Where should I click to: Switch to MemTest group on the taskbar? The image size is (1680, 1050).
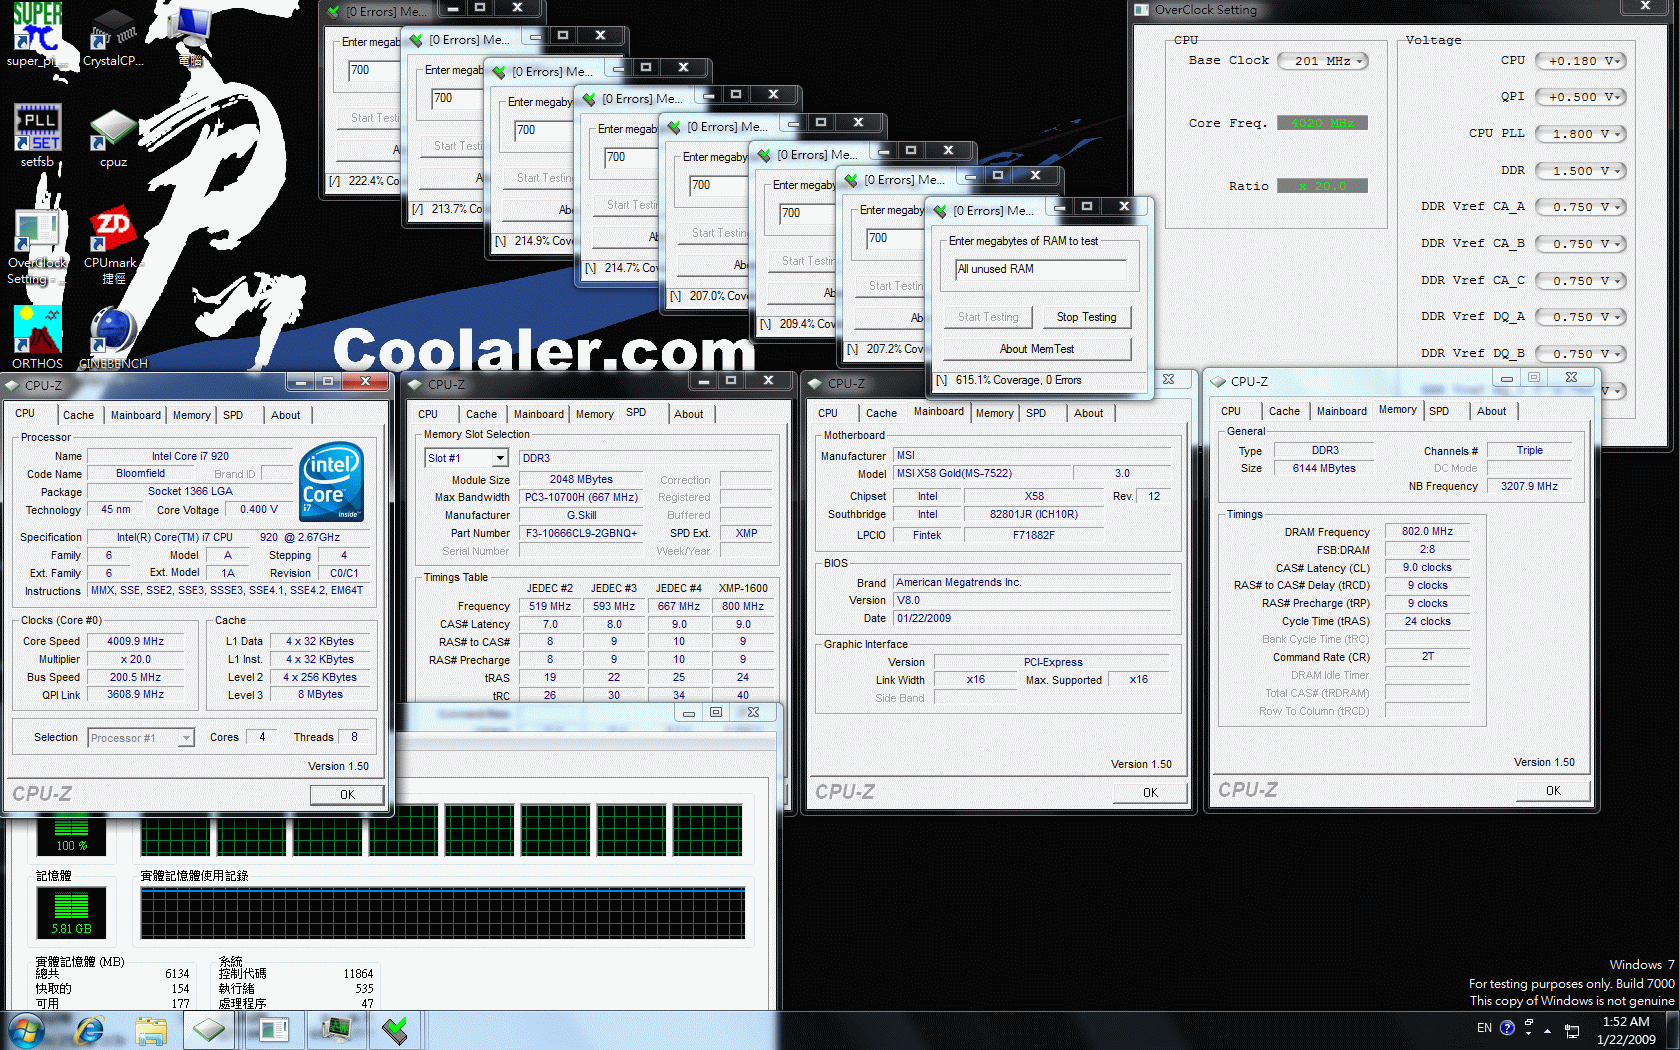(x=396, y=1030)
